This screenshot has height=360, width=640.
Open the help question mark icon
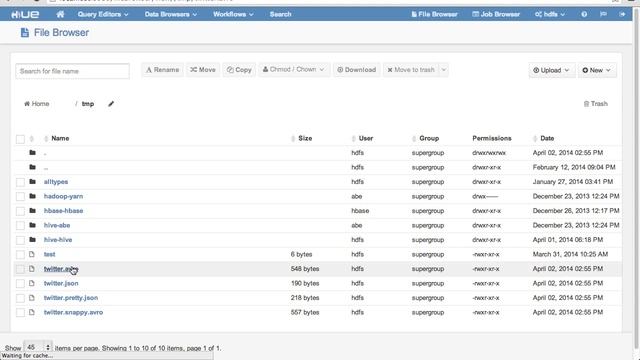point(584,14)
